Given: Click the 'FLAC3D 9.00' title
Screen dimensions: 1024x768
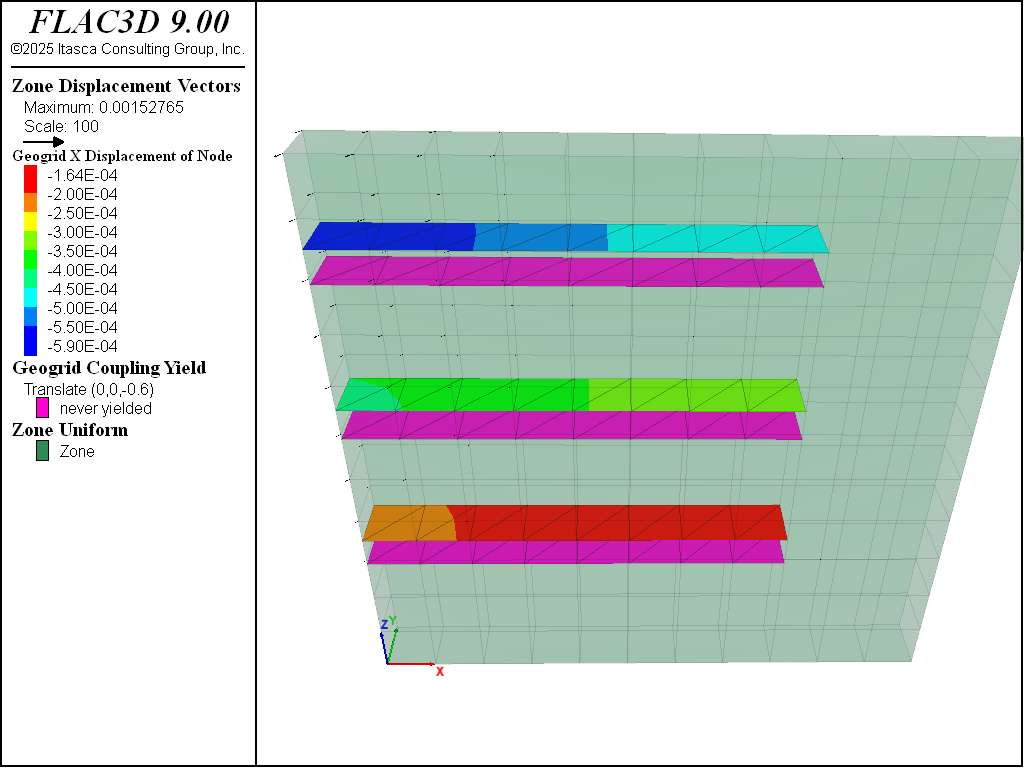Looking at the screenshot, I should tap(129, 22).
